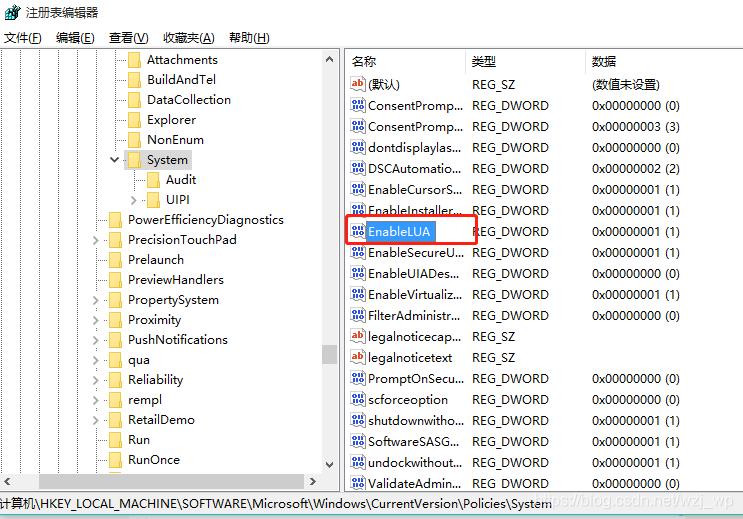Click the PrecisionTouchPad folder icon
This screenshot has height=519, width=743.
point(116,240)
